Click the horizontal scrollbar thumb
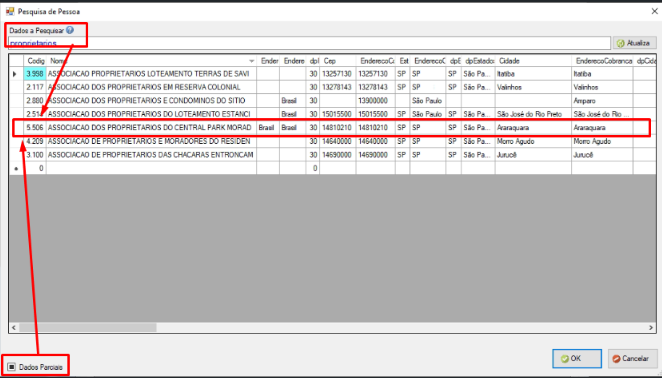This screenshot has height=378, width=662. coord(88,328)
